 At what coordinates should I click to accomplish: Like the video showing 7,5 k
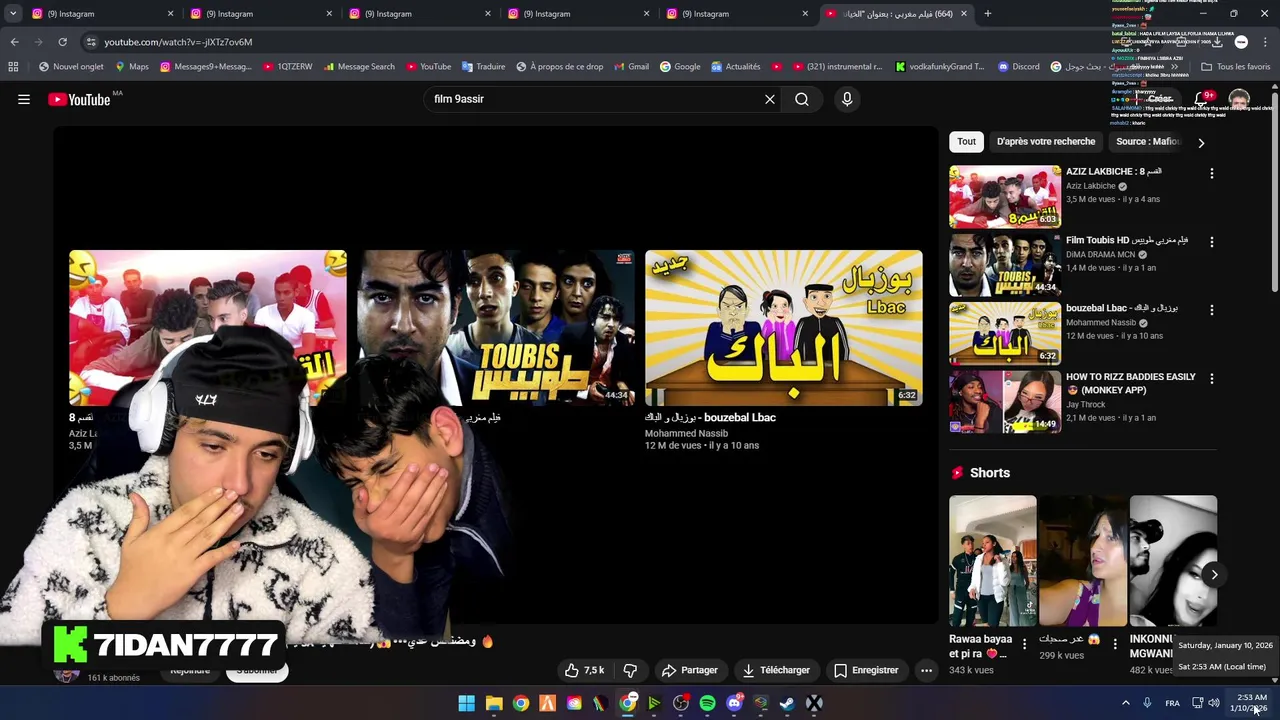tap(584, 670)
